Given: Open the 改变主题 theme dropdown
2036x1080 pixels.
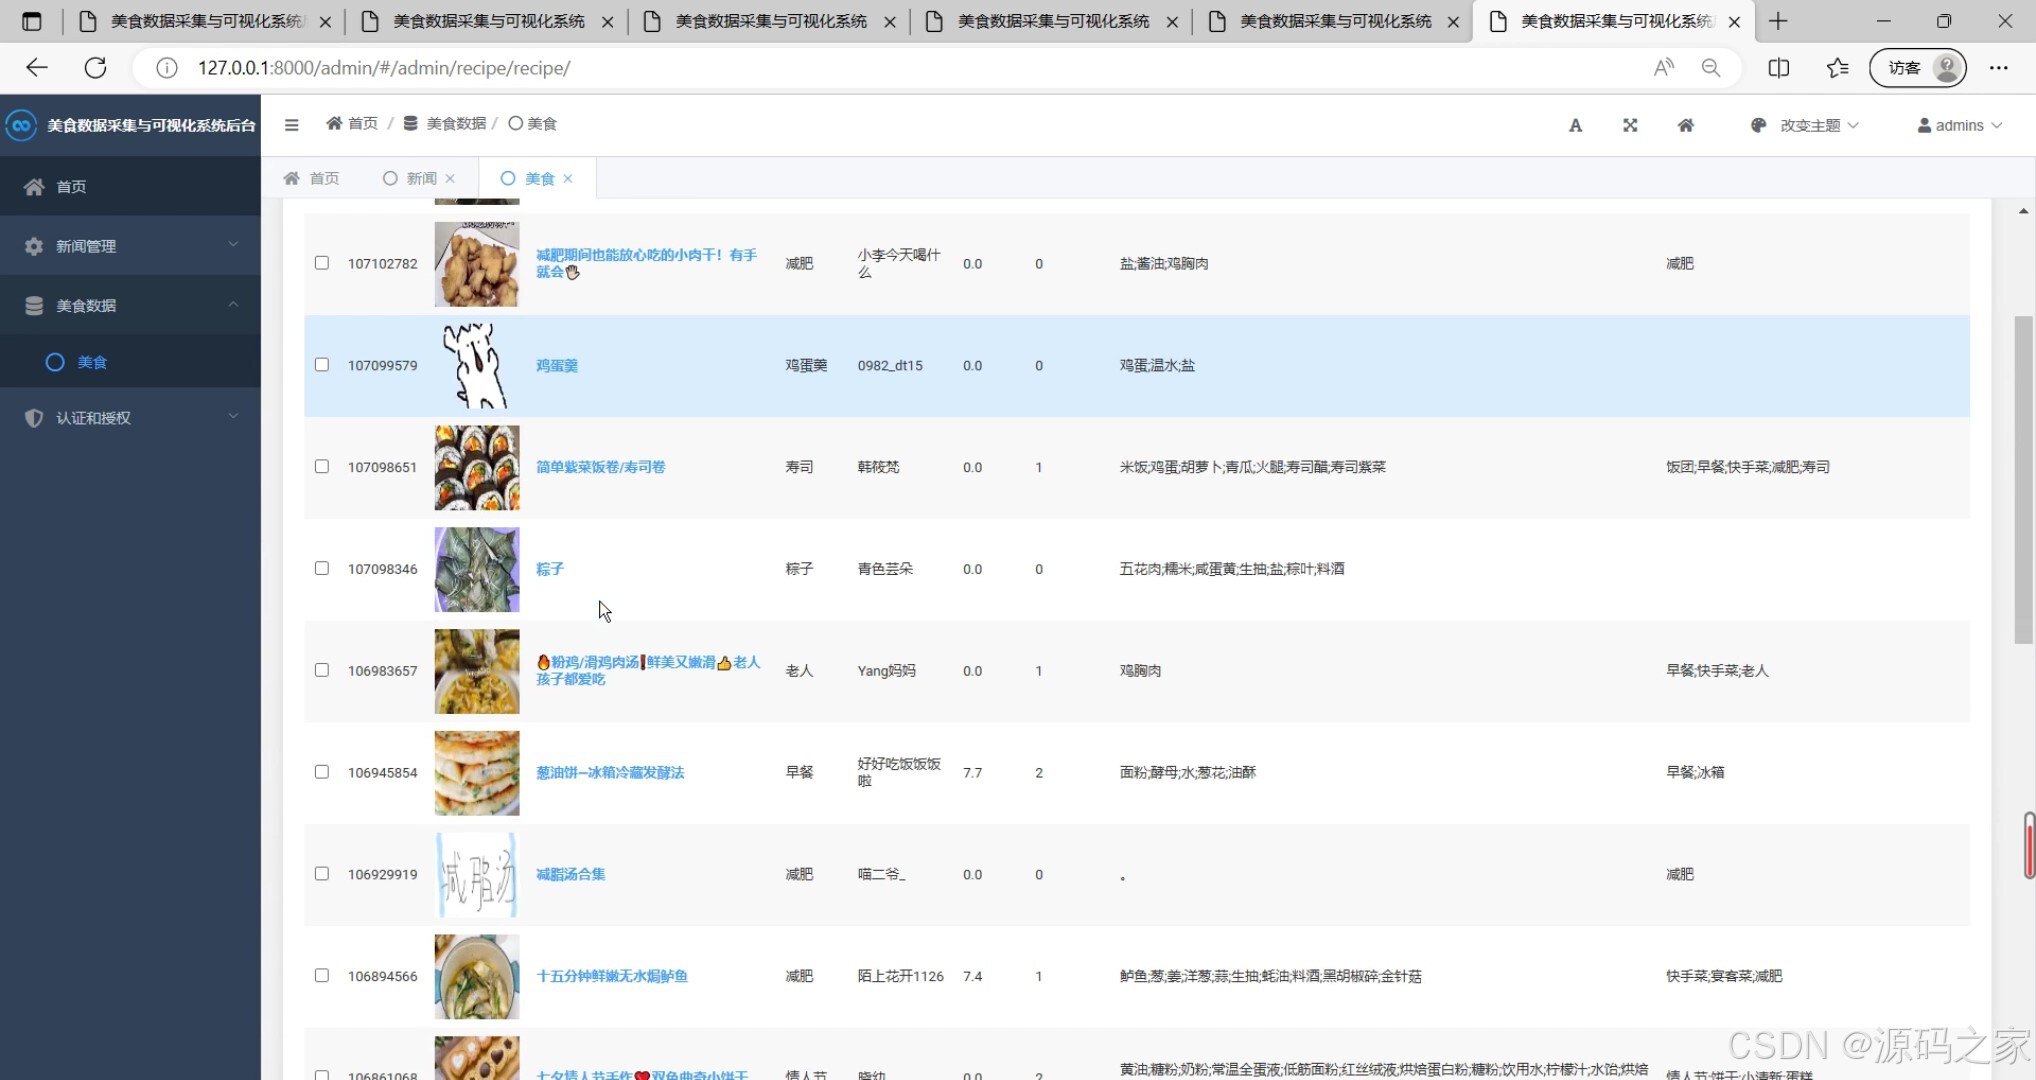Looking at the screenshot, I should tap(1812, 124).
